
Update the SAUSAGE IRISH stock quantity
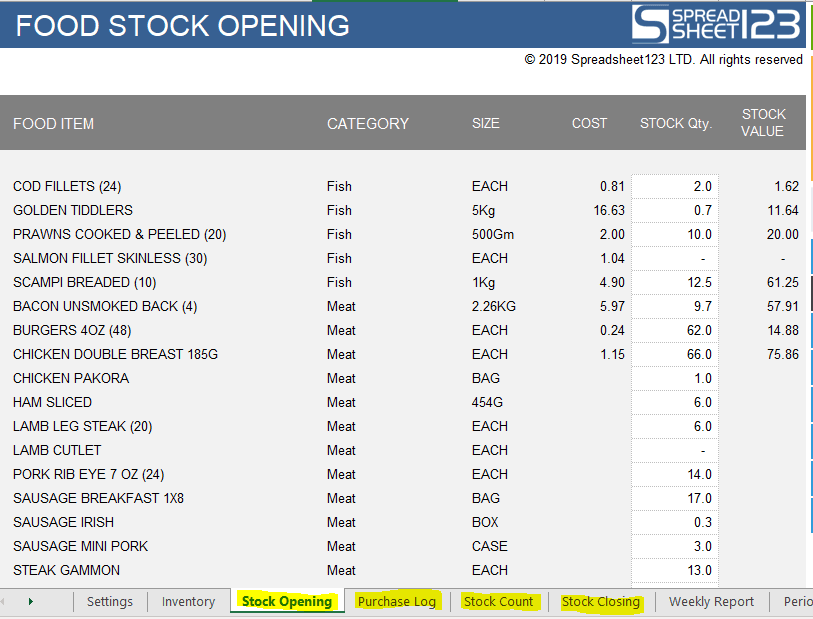pos(675,522)
